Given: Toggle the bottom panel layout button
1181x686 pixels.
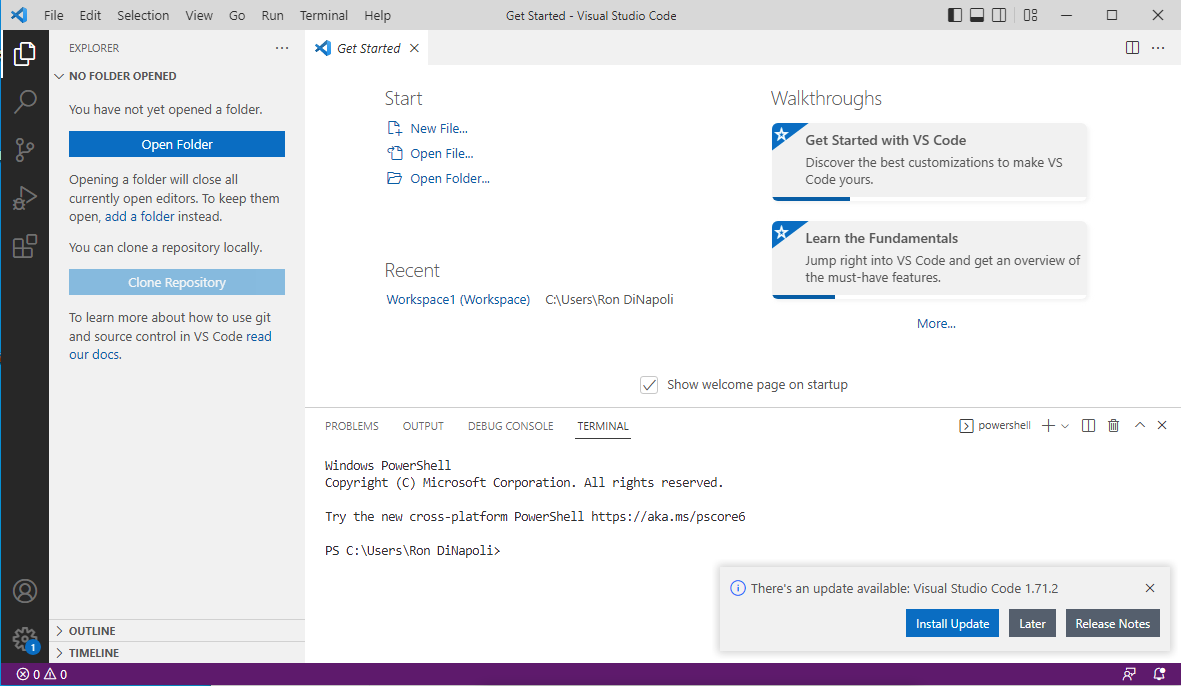Looking at the screenshot, I should pos(977,15).
